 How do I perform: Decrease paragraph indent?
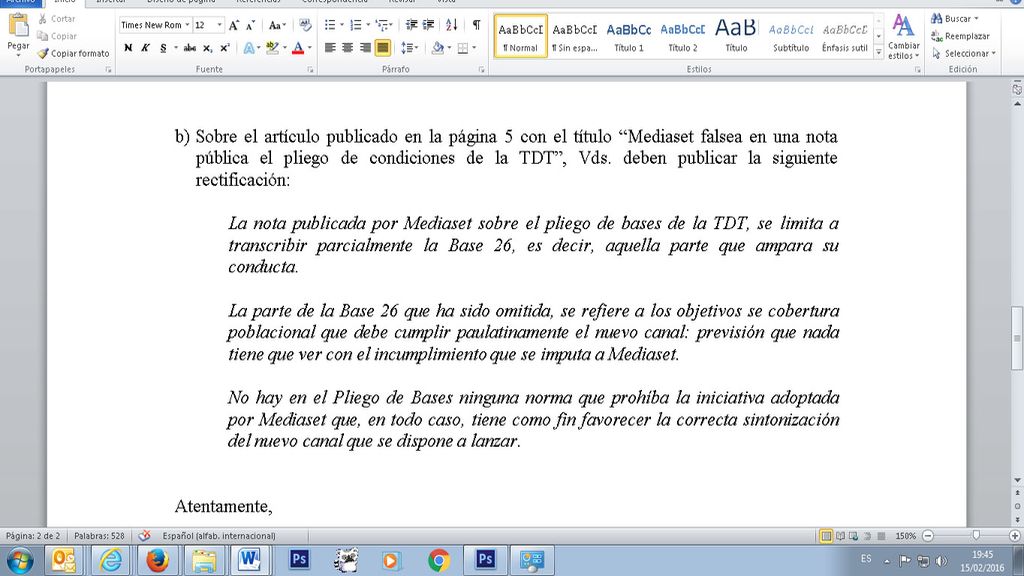click(x=411, y=25)
